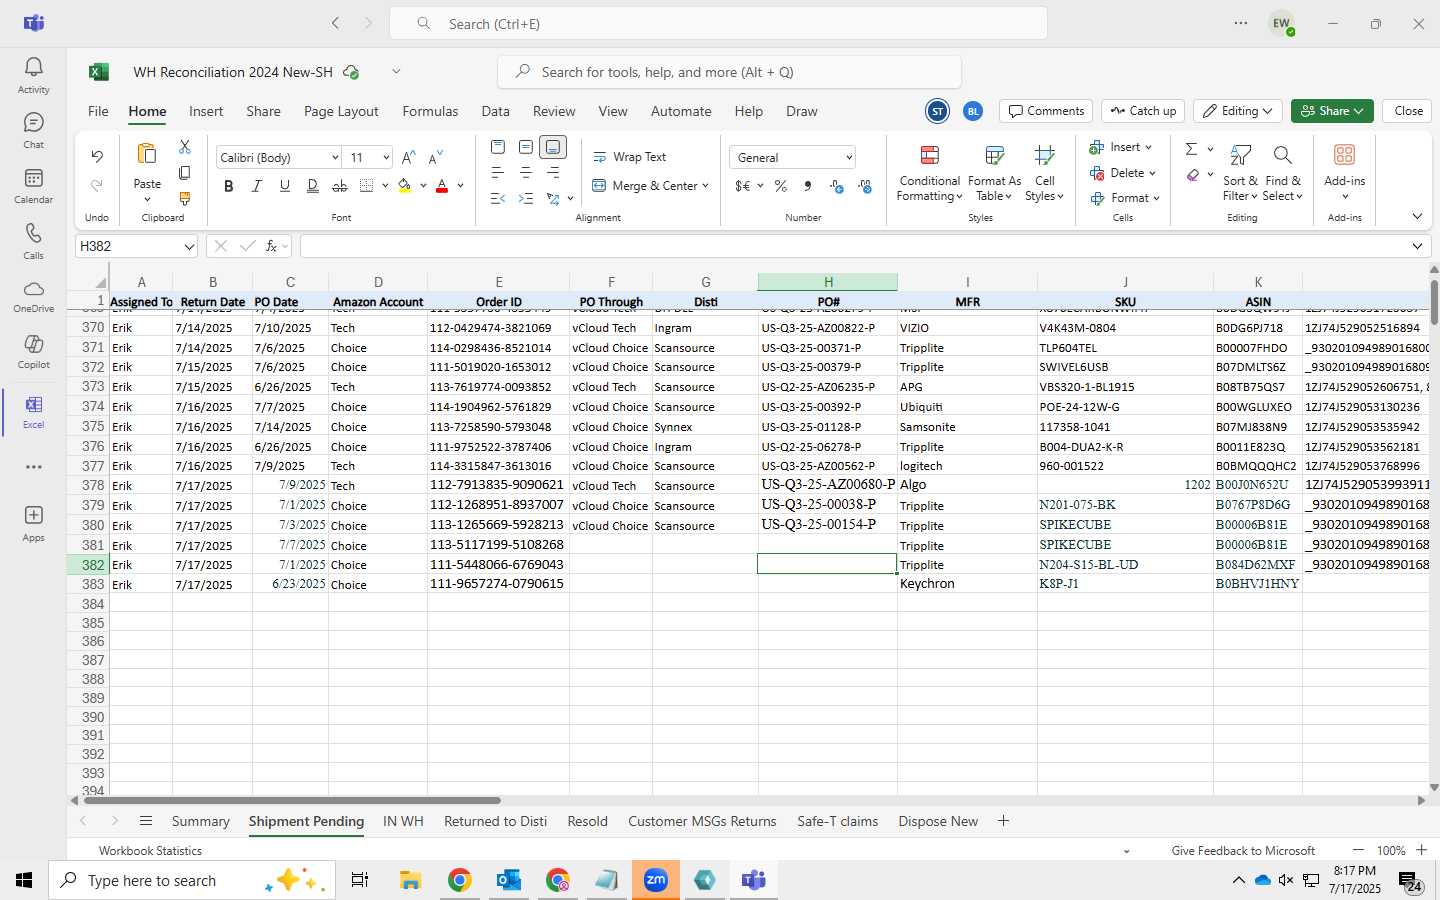The height and width of the screenshot is (900, 1440).
Task: Open General number format dropdown
Action: pos(849,158)
